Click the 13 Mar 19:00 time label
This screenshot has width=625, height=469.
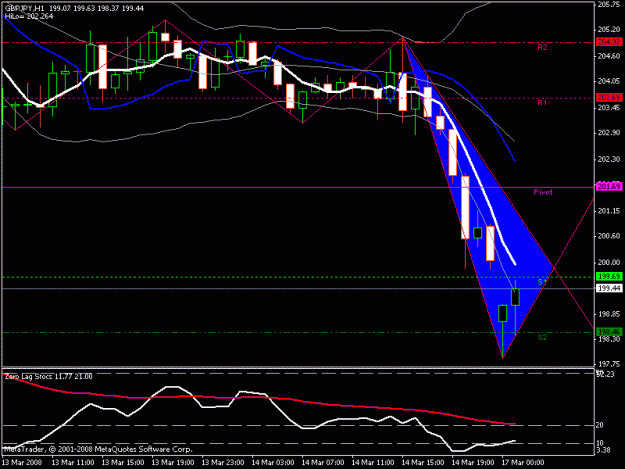point(173,463)
